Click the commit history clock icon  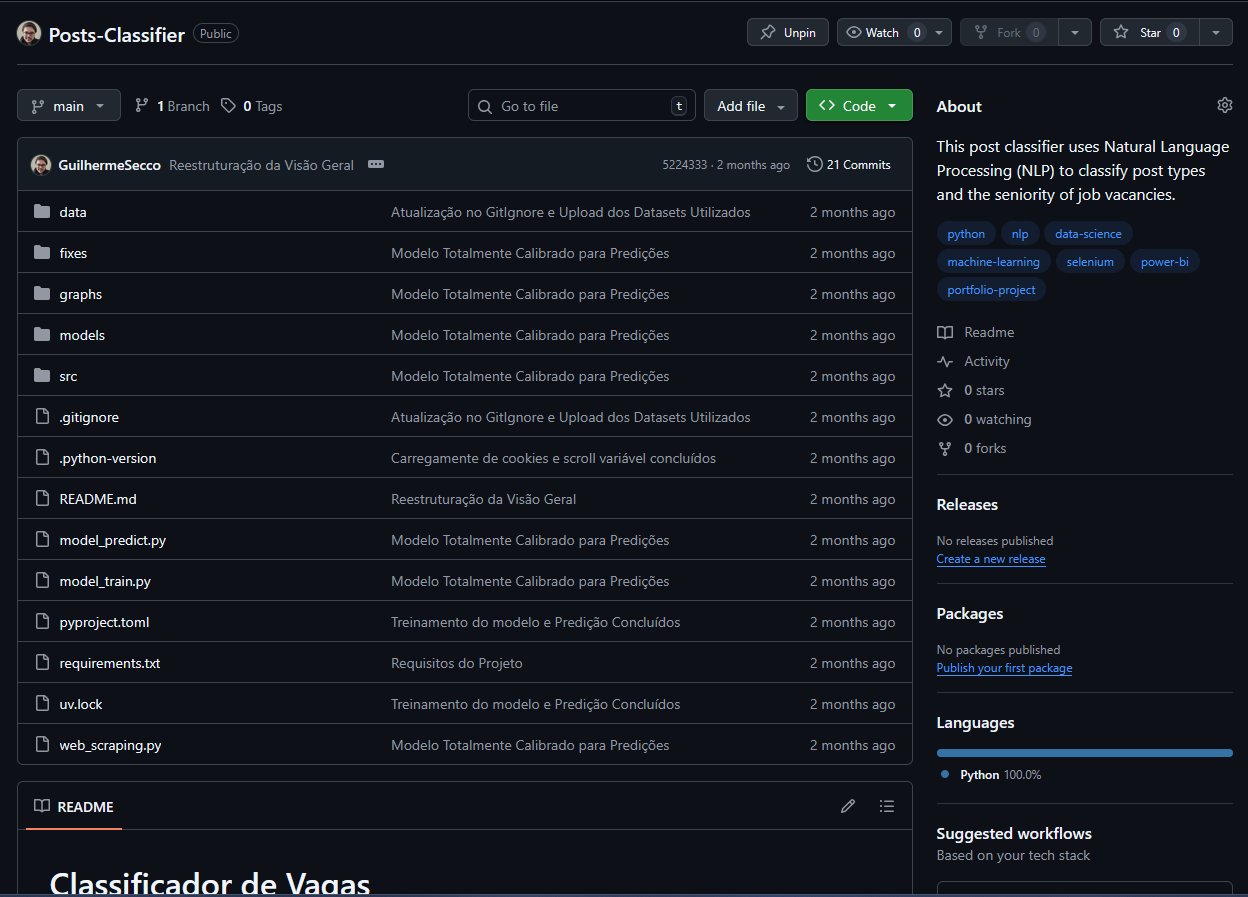[x=815, y=165]
